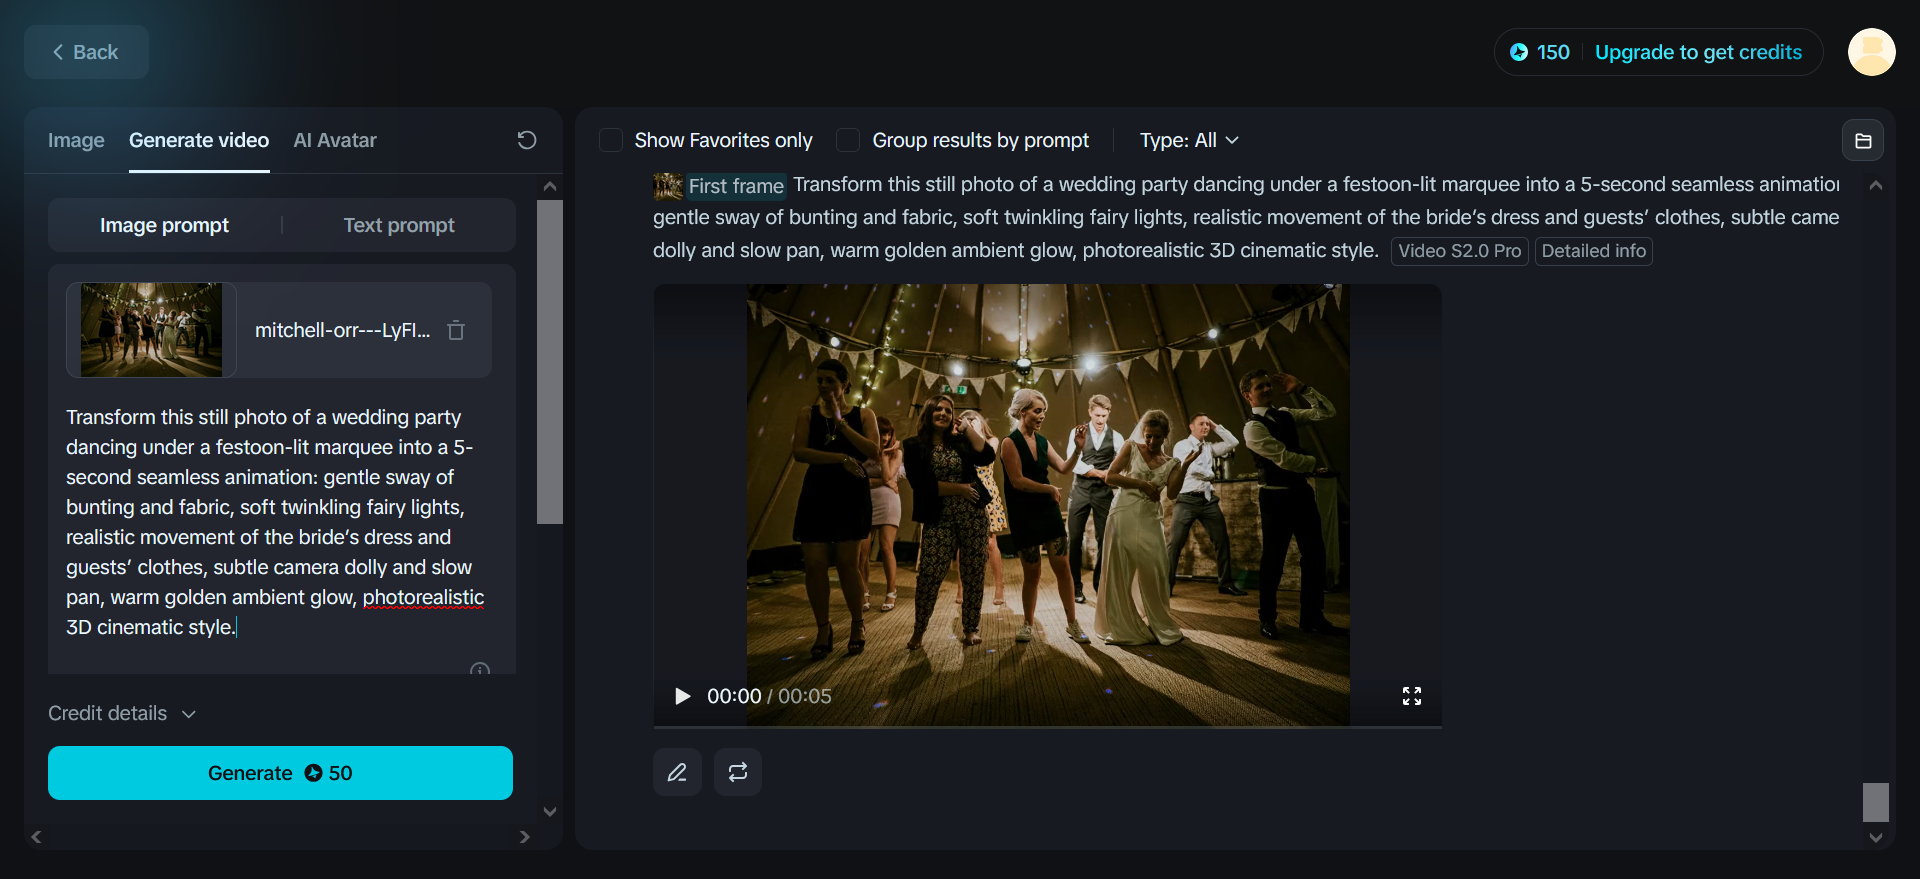Open the user profile avatar

tap(1871, 52)
